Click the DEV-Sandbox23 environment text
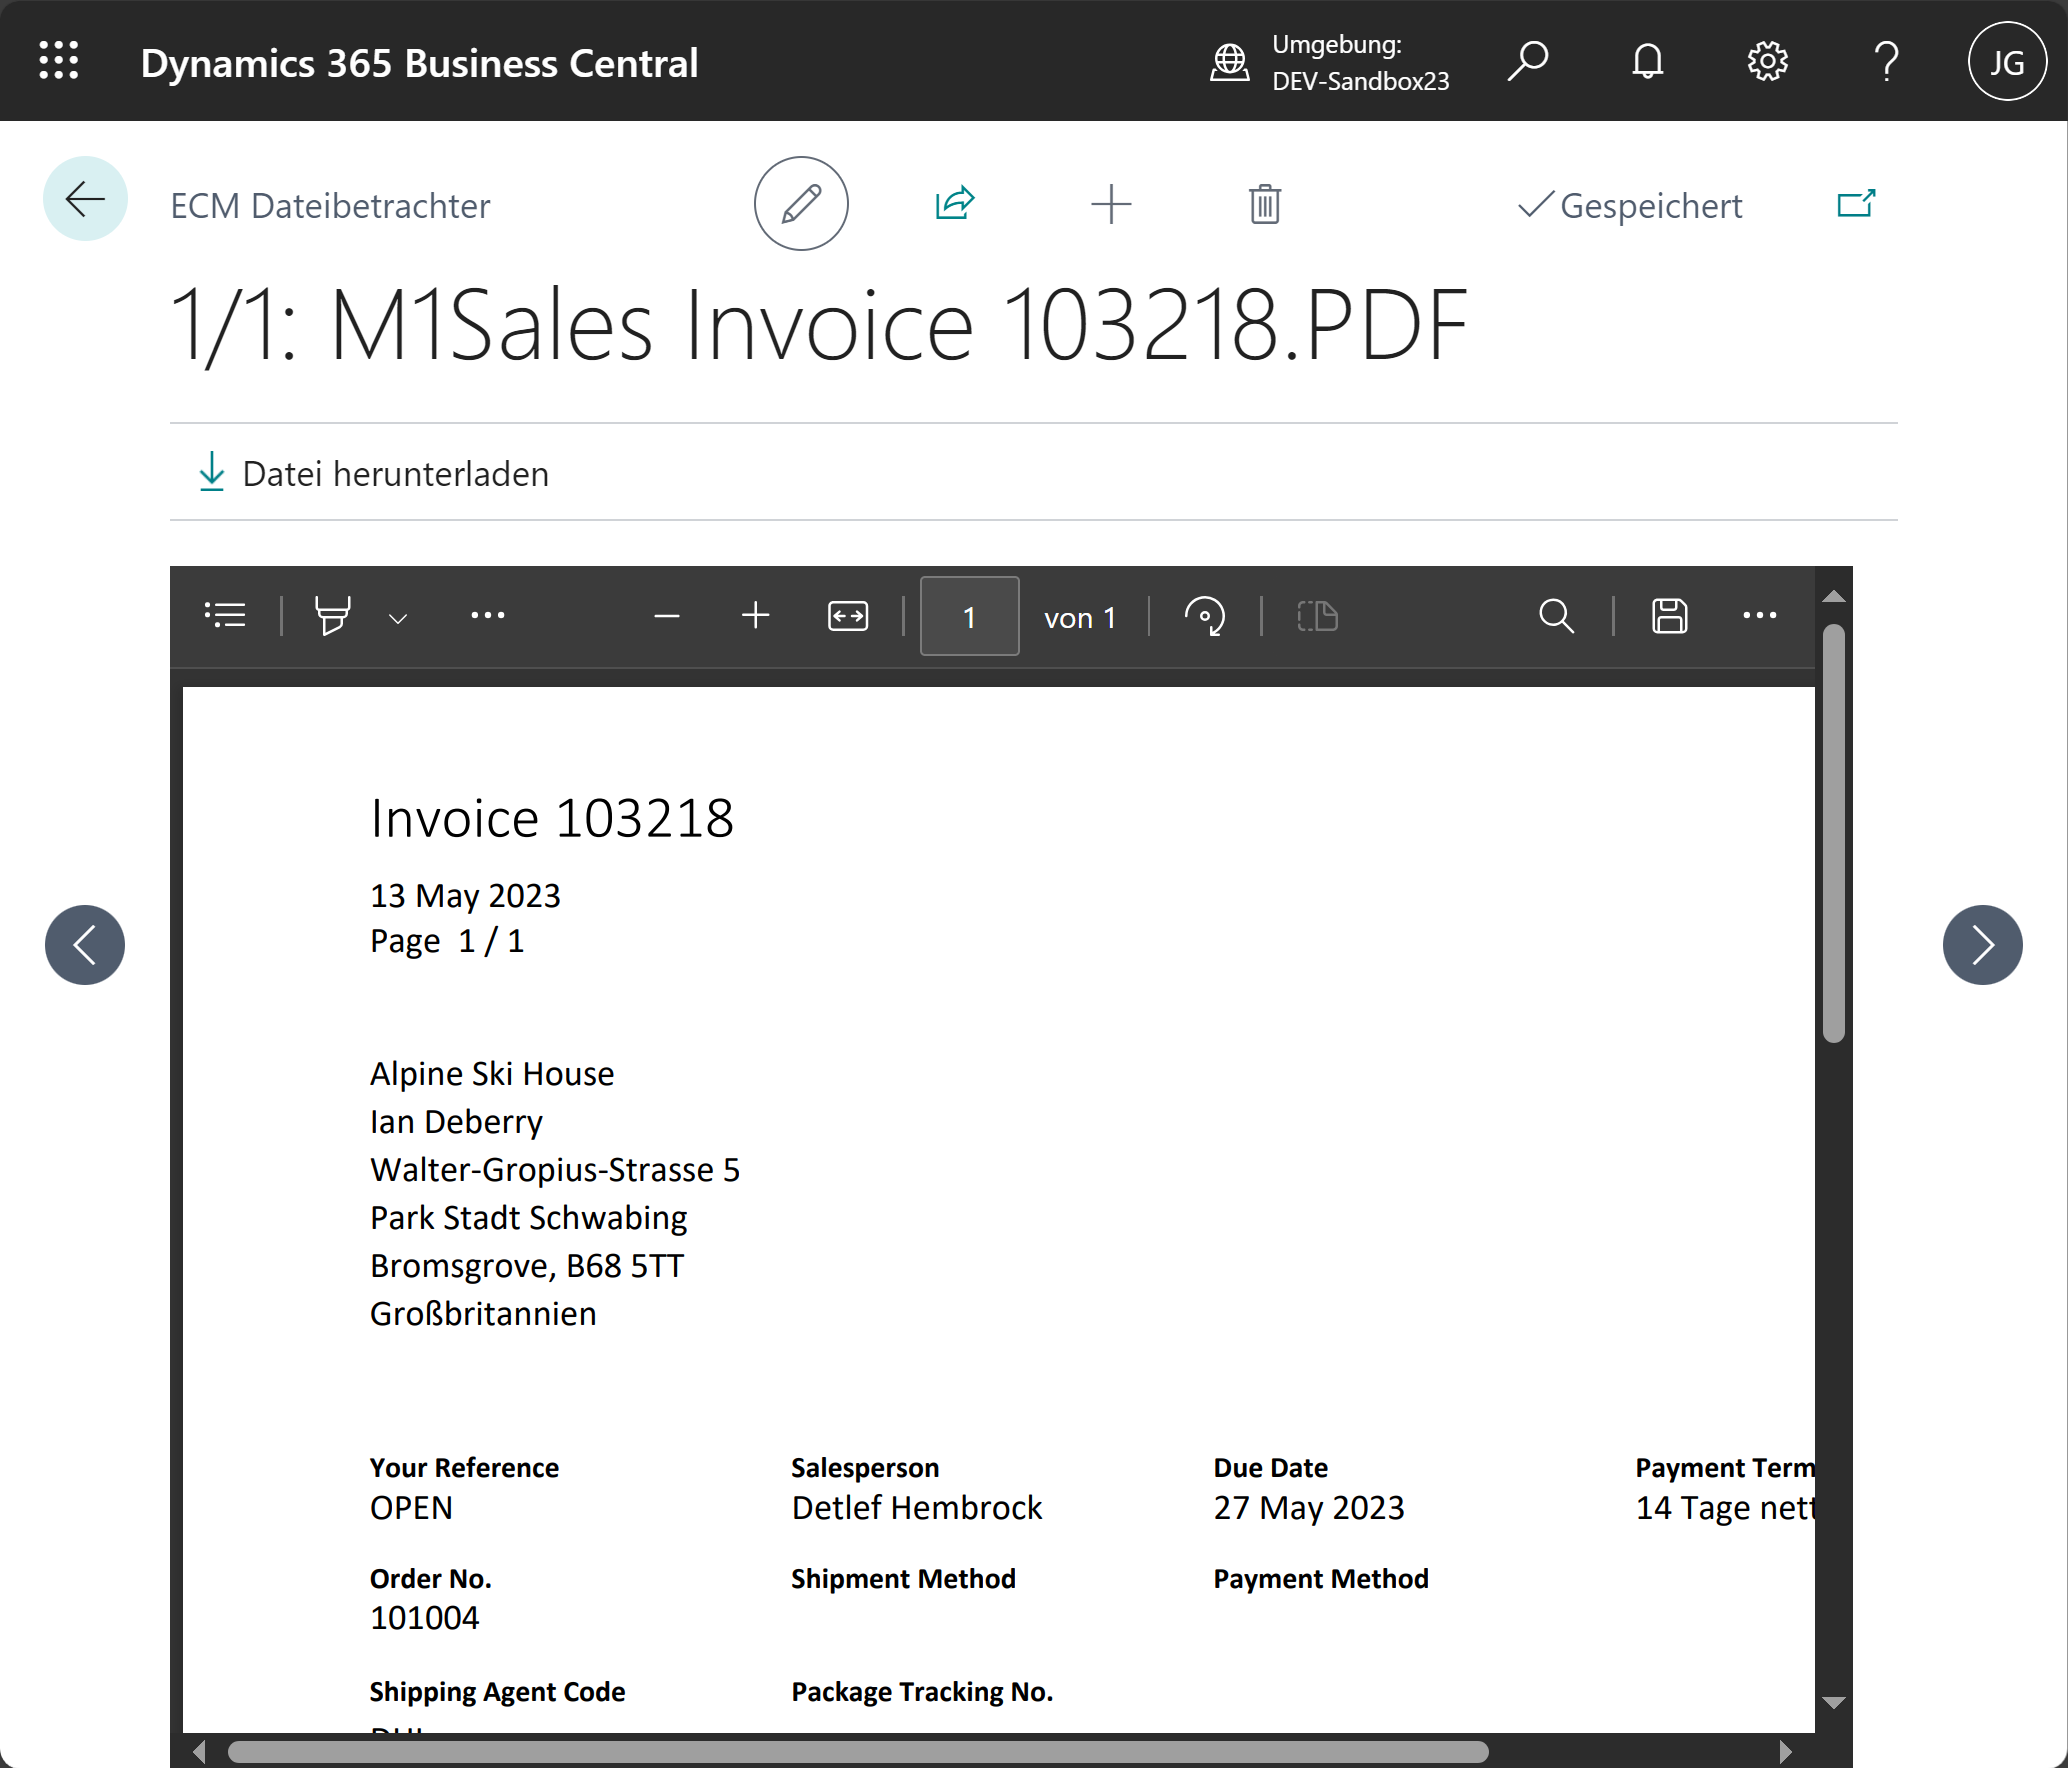 (1361, 81)
